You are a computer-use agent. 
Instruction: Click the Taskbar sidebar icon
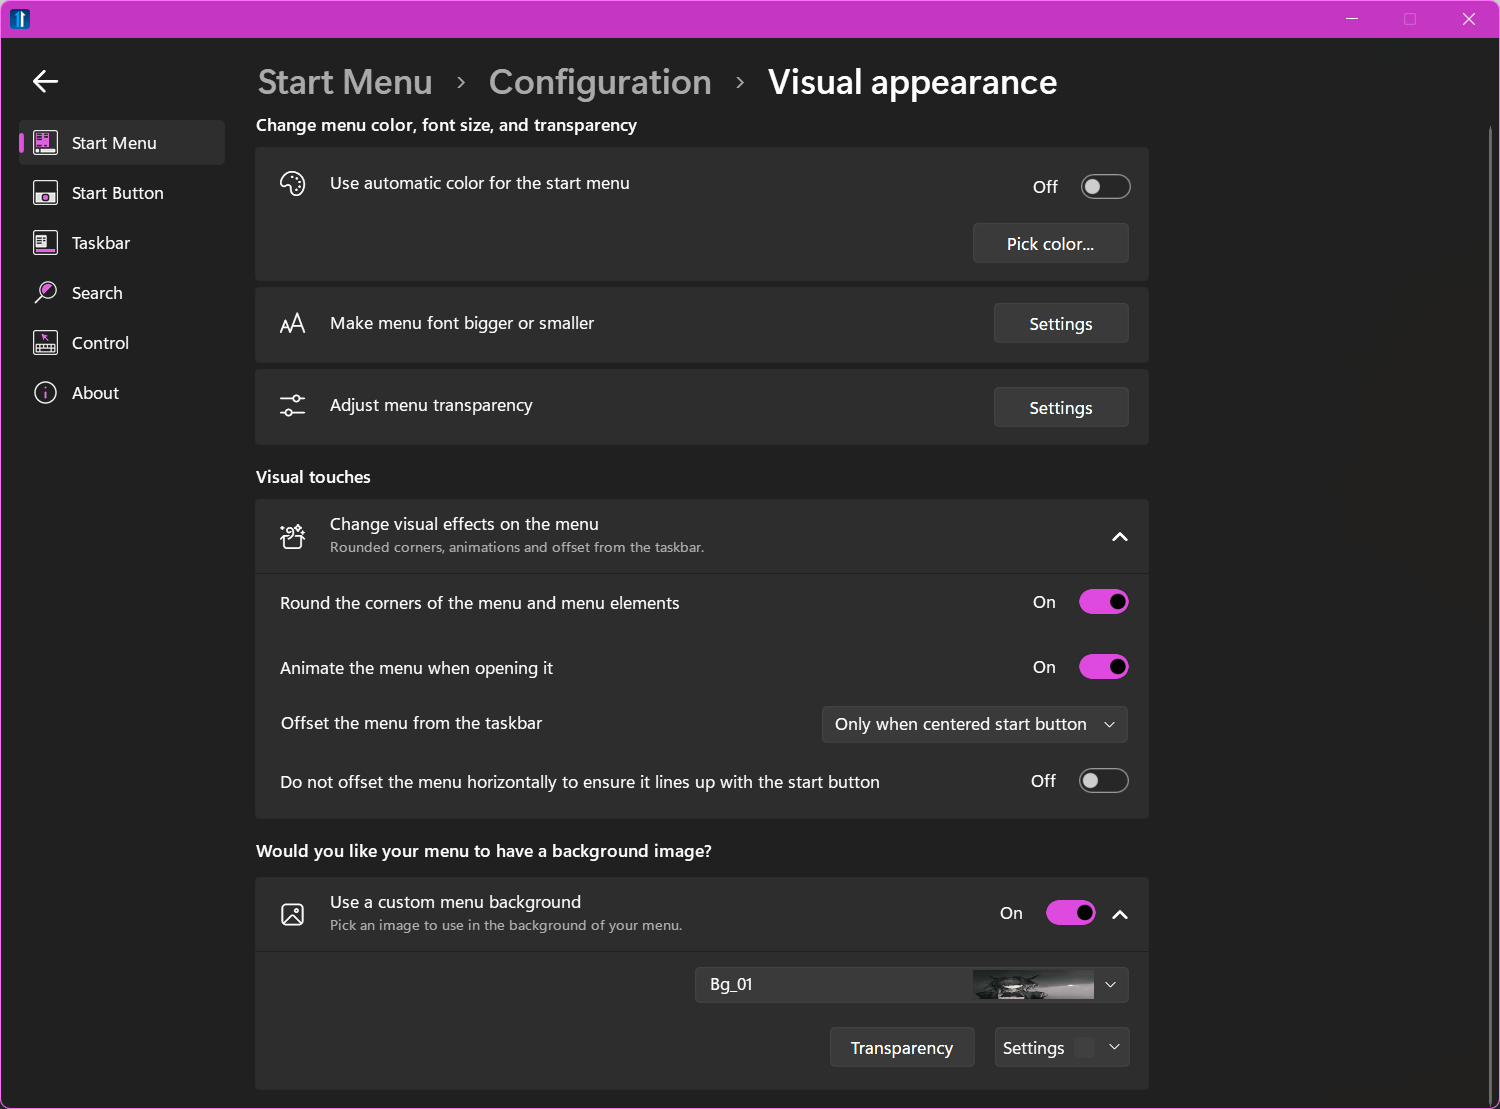tap(46, 243)
